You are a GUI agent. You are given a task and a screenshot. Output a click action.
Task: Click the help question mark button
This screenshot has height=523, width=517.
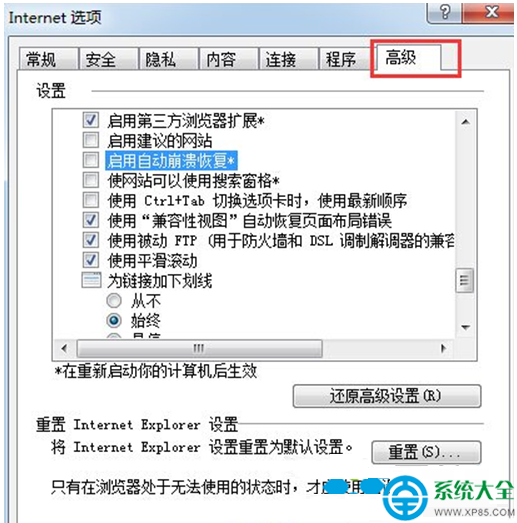point(444,13)
